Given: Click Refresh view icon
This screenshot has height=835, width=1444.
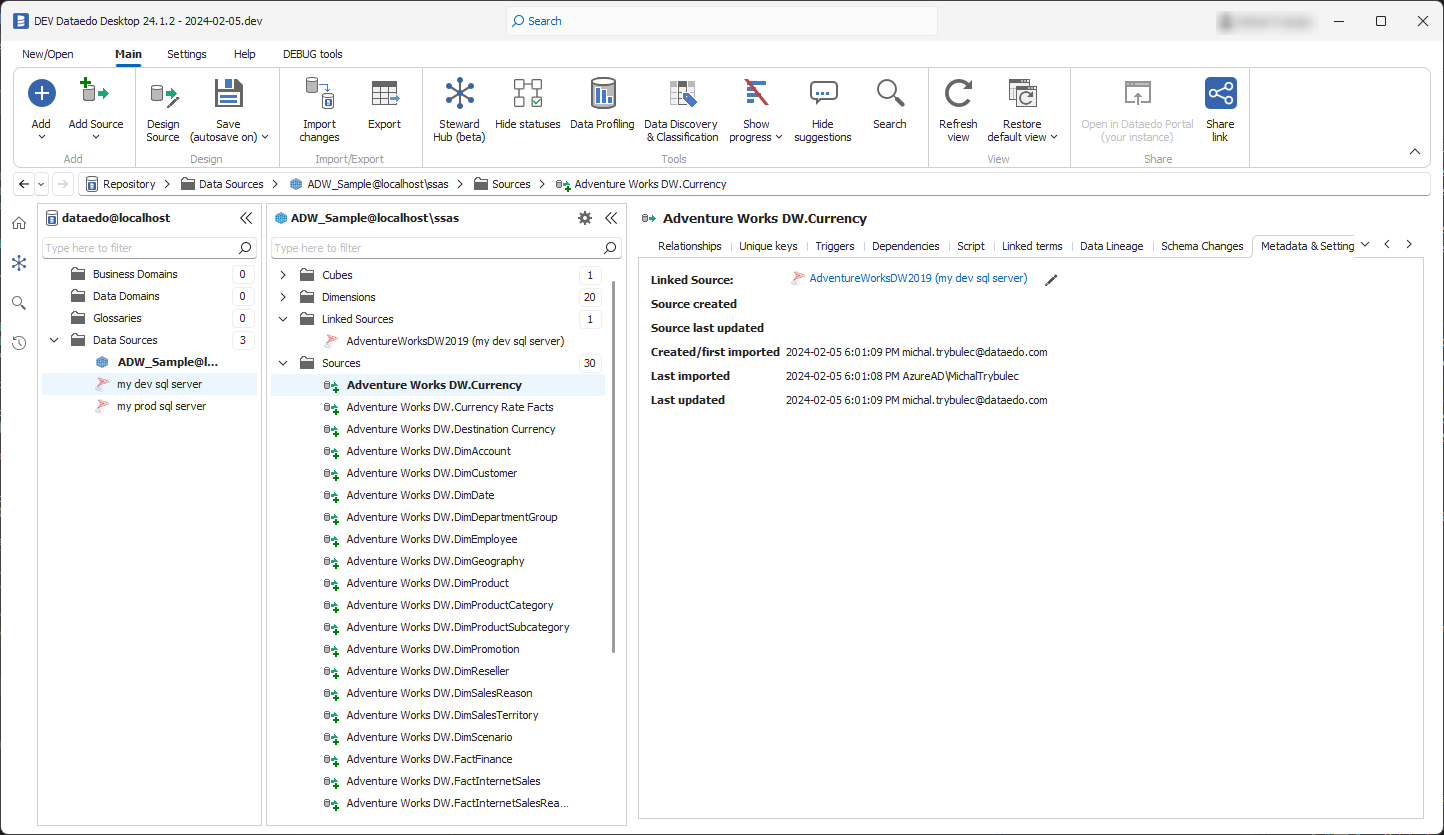Looking at the screenshot, I should pos(958,94).
